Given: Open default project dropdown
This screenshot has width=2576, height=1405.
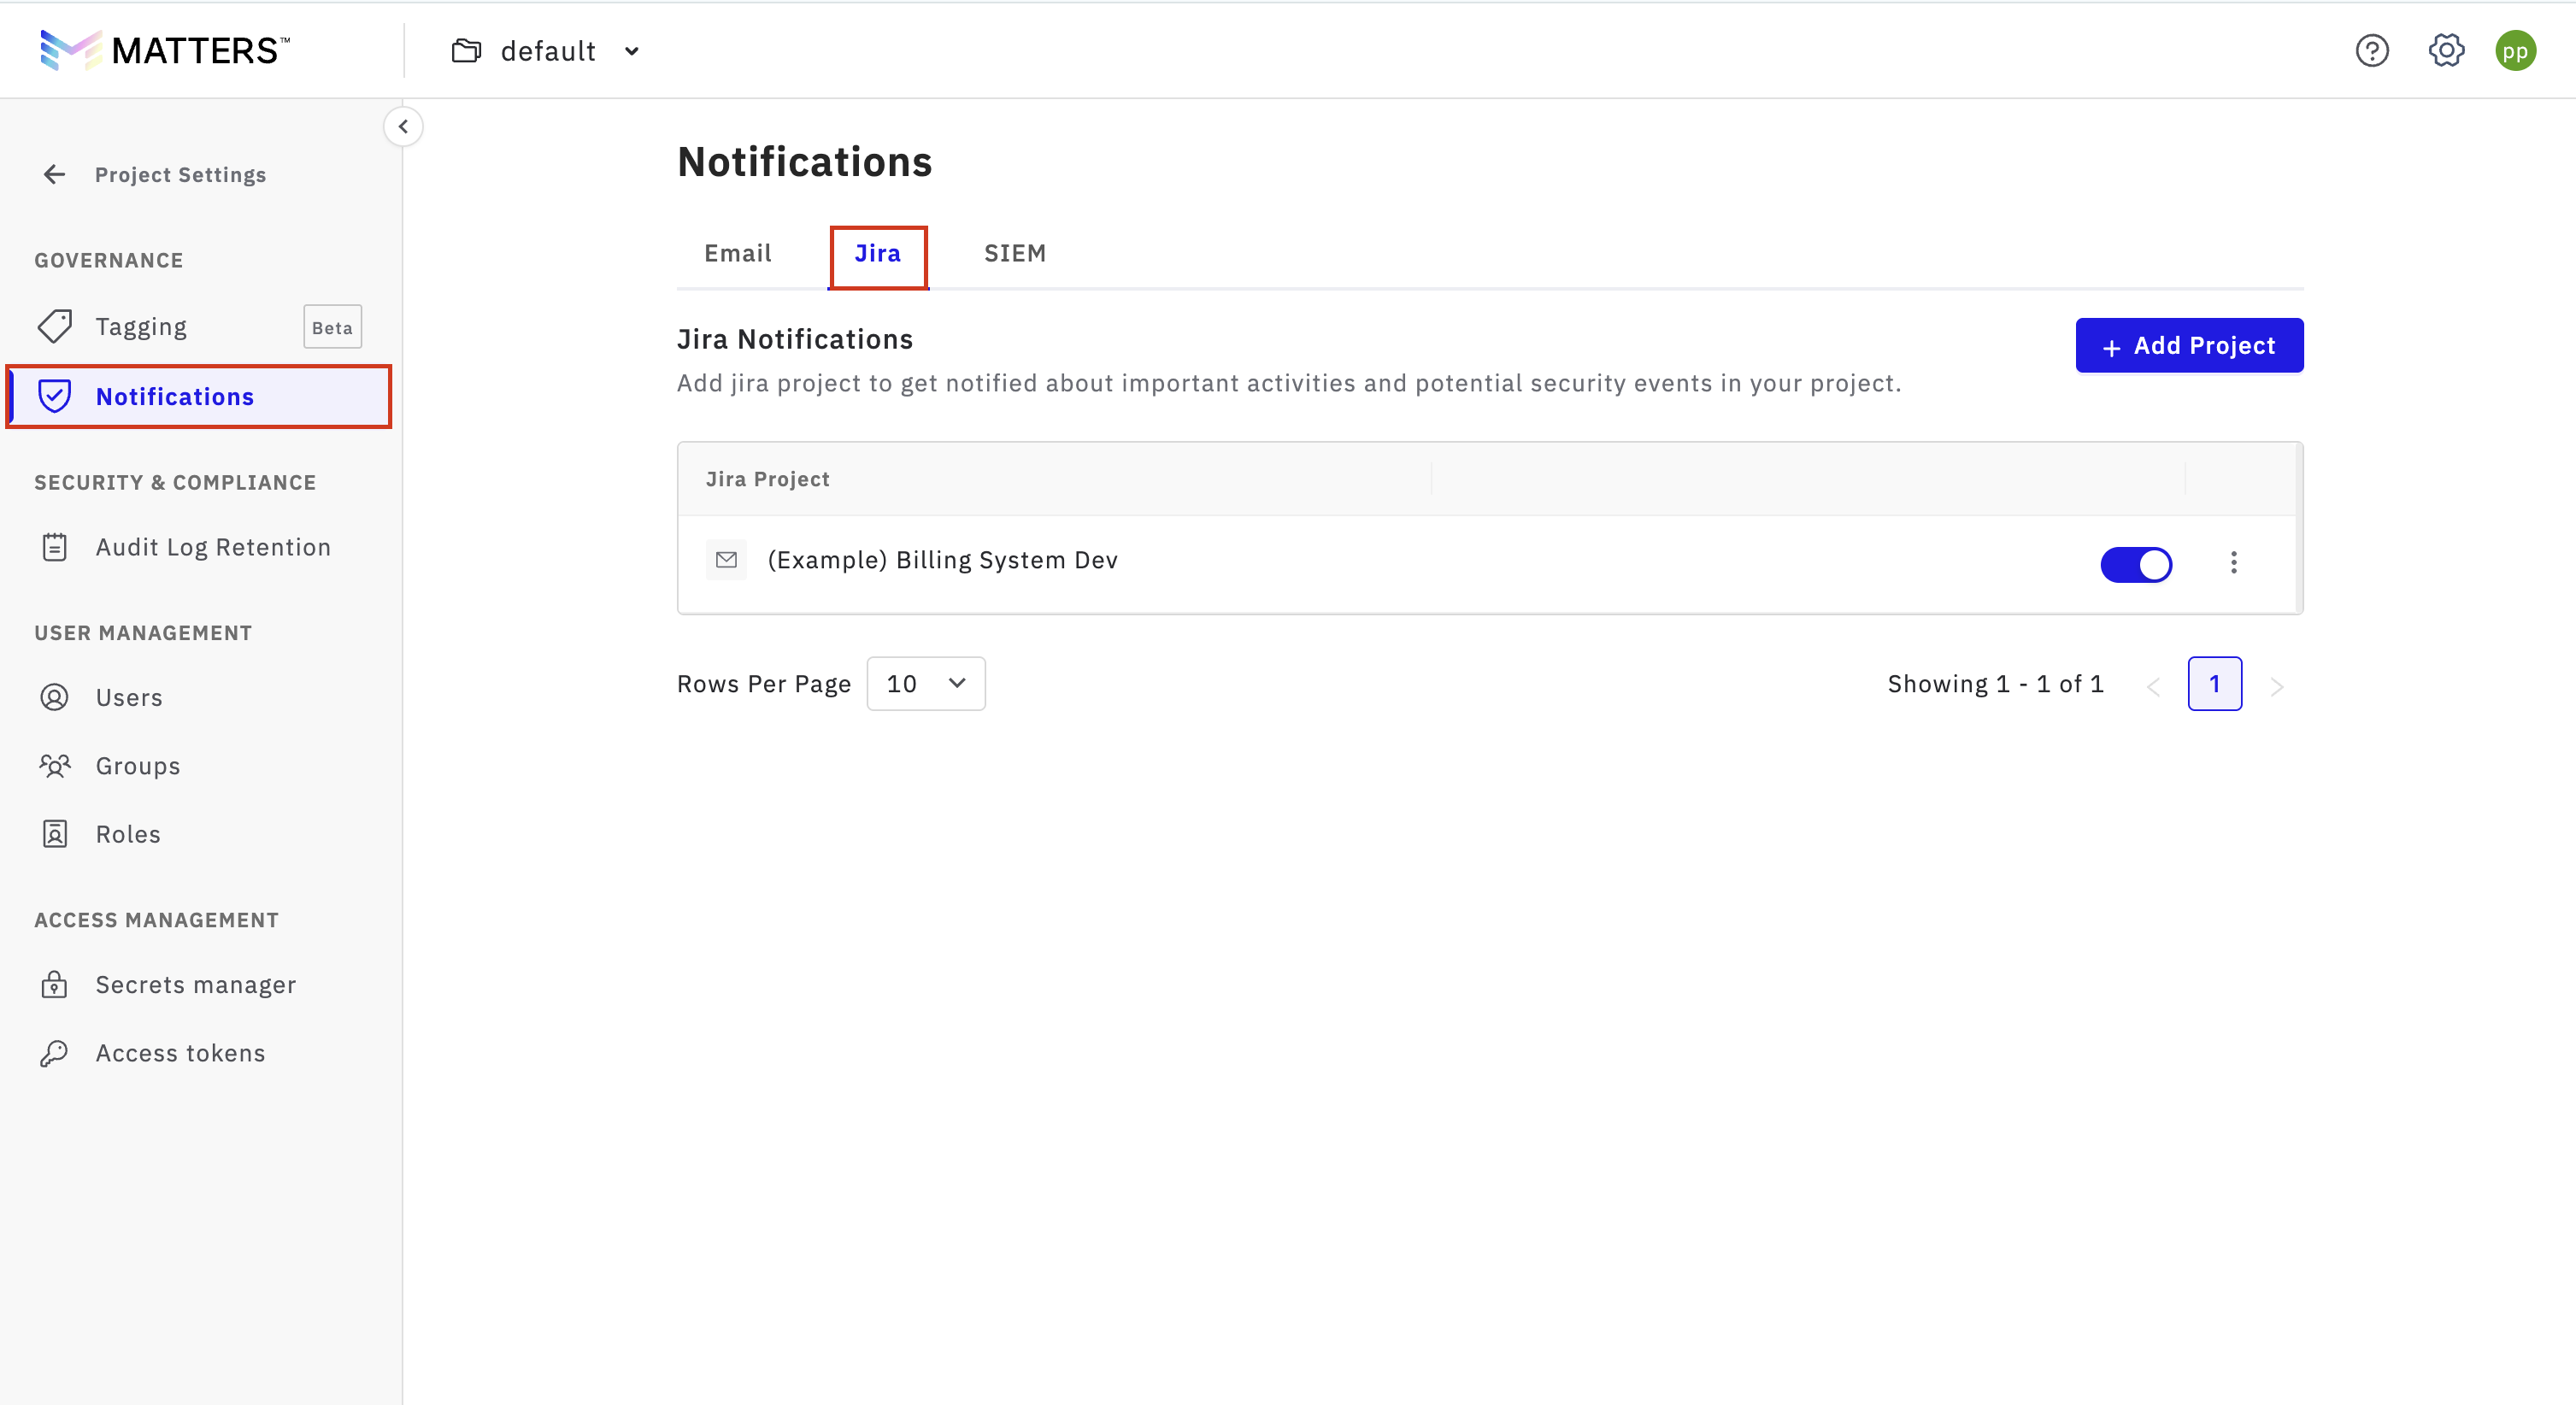Looking at the screenshot, I should click(546, 51).
